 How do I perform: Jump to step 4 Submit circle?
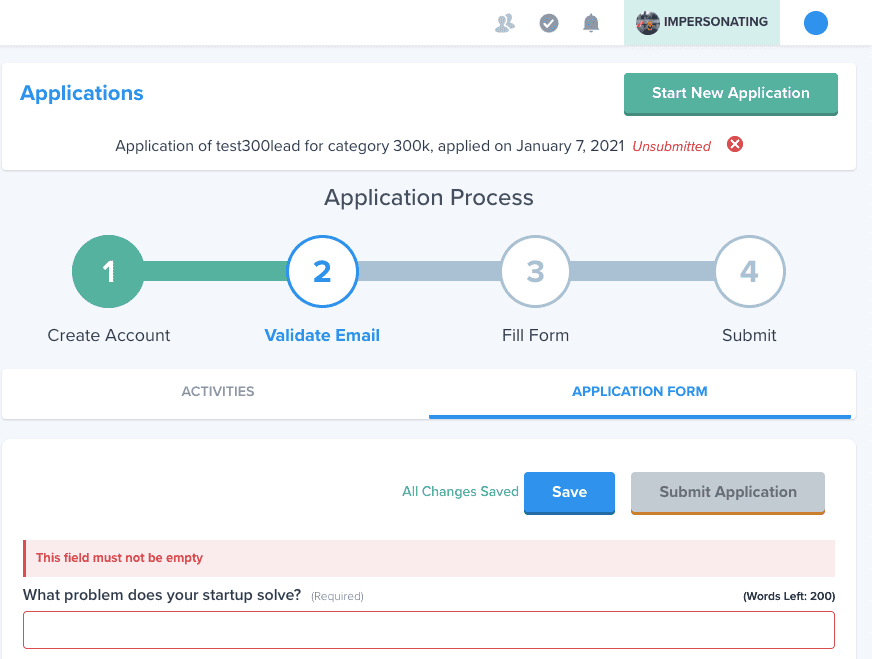(749, 271)
